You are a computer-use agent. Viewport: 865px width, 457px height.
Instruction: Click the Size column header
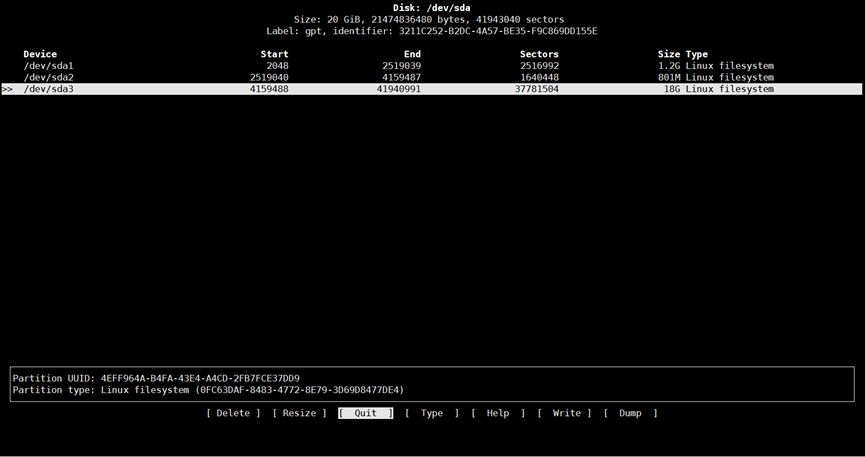(x=669, y=54)
